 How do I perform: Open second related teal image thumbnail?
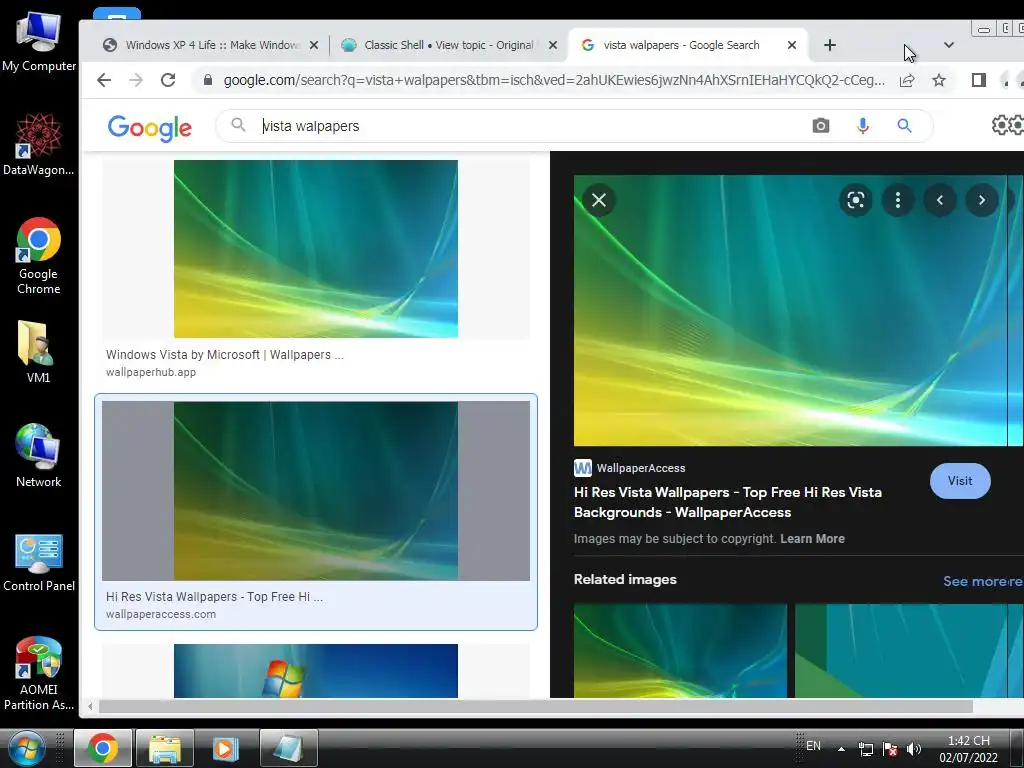tap(901, 650)
